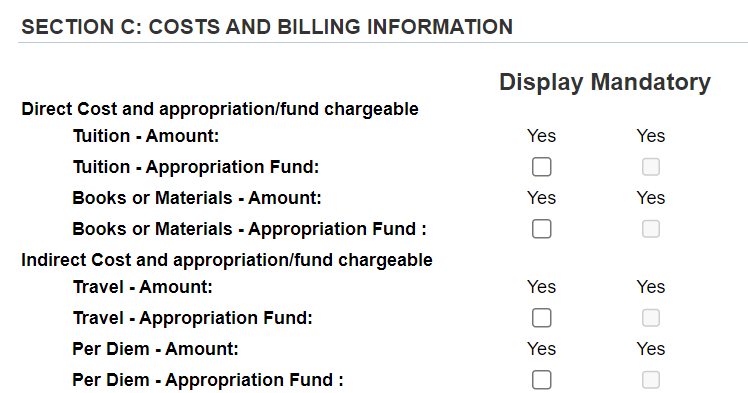Check Mandatory box for Tuition - Appropriation Fund
The width and height of the screenshot is (748, 393).
pyautogui.click(x=651, y=167)
